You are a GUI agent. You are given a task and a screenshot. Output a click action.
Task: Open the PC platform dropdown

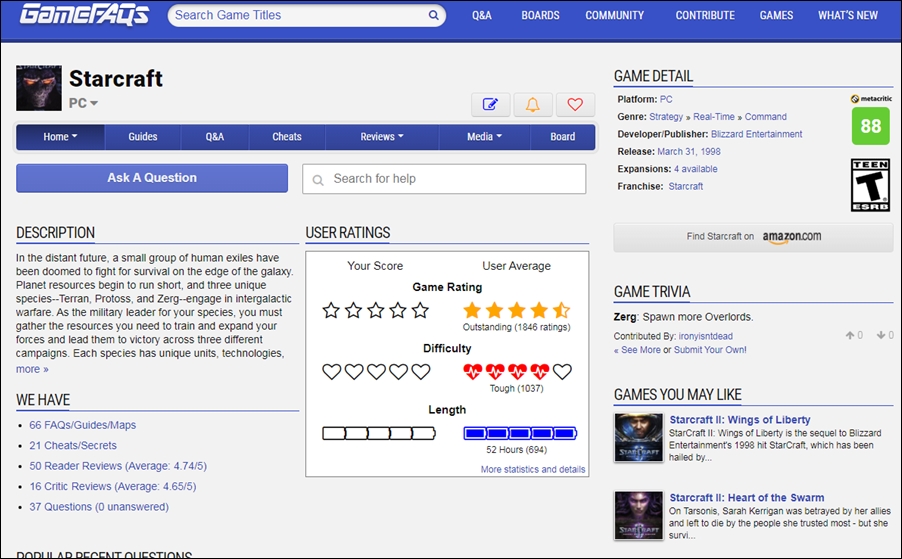click(x=83, y=103)
